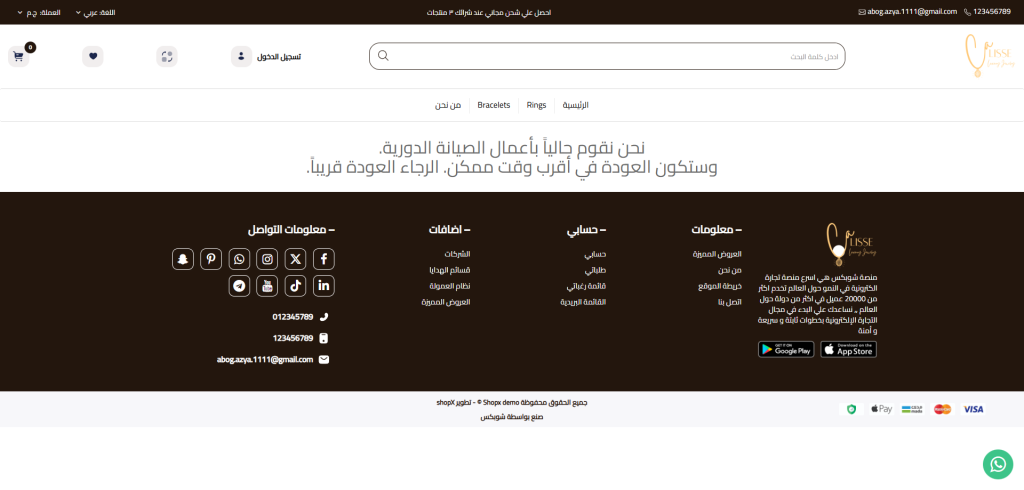The image size is (1024, 490).
Task: Select the Bracelets menu item
Action: click(x=493, y=104)
